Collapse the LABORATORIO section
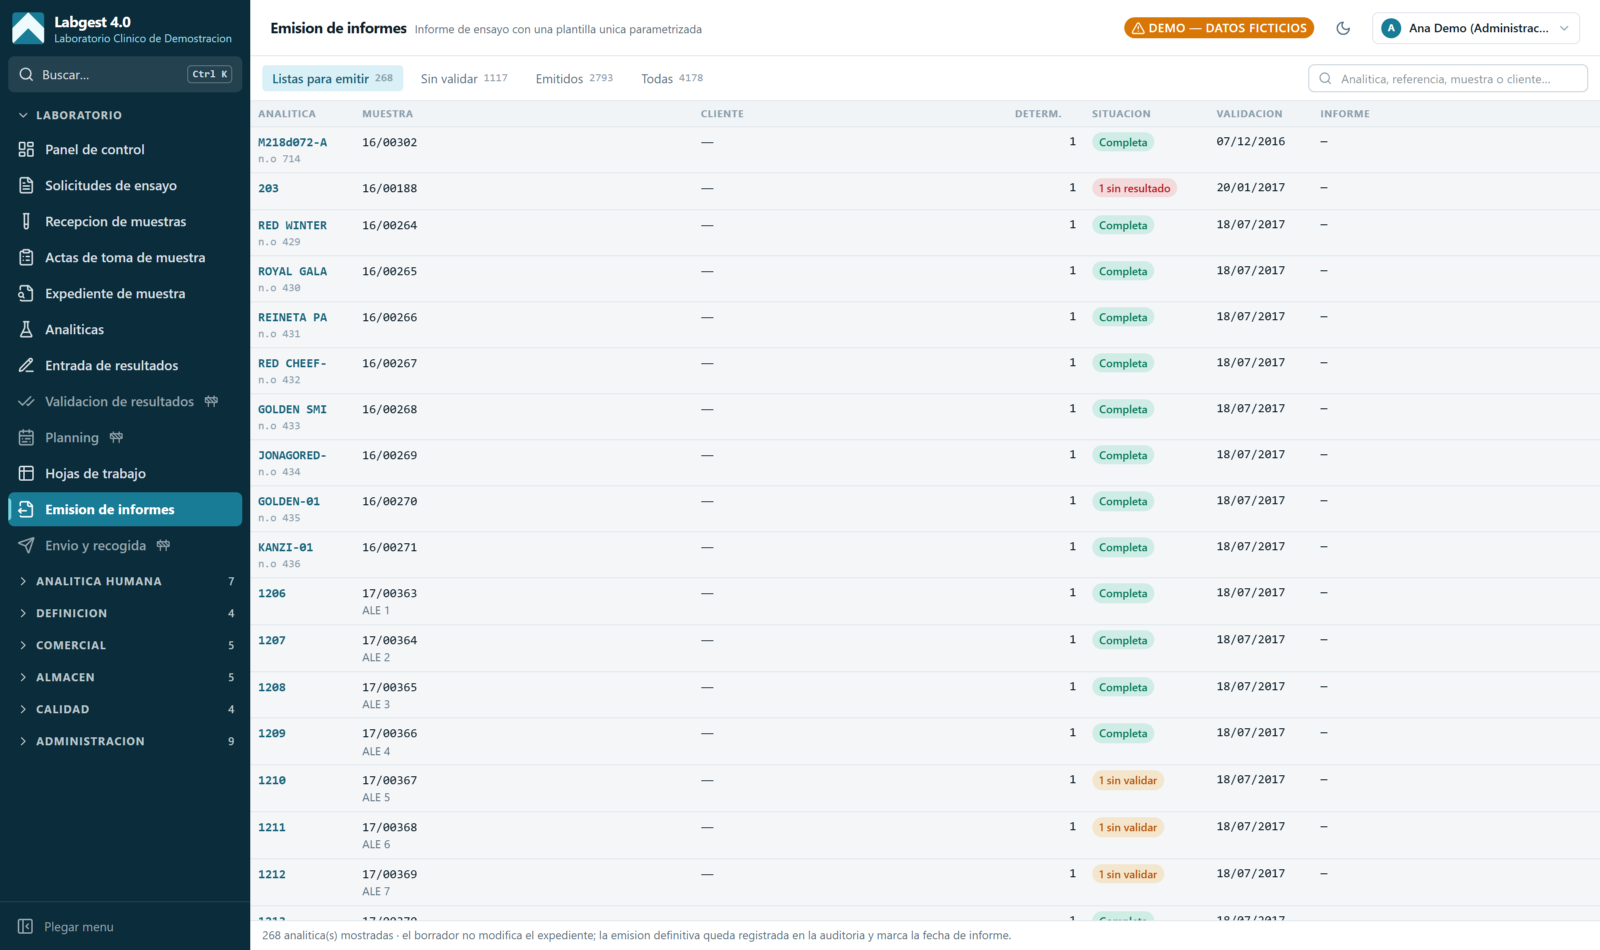Screen dimensions: 1600x950 click(x=124, y=115)
